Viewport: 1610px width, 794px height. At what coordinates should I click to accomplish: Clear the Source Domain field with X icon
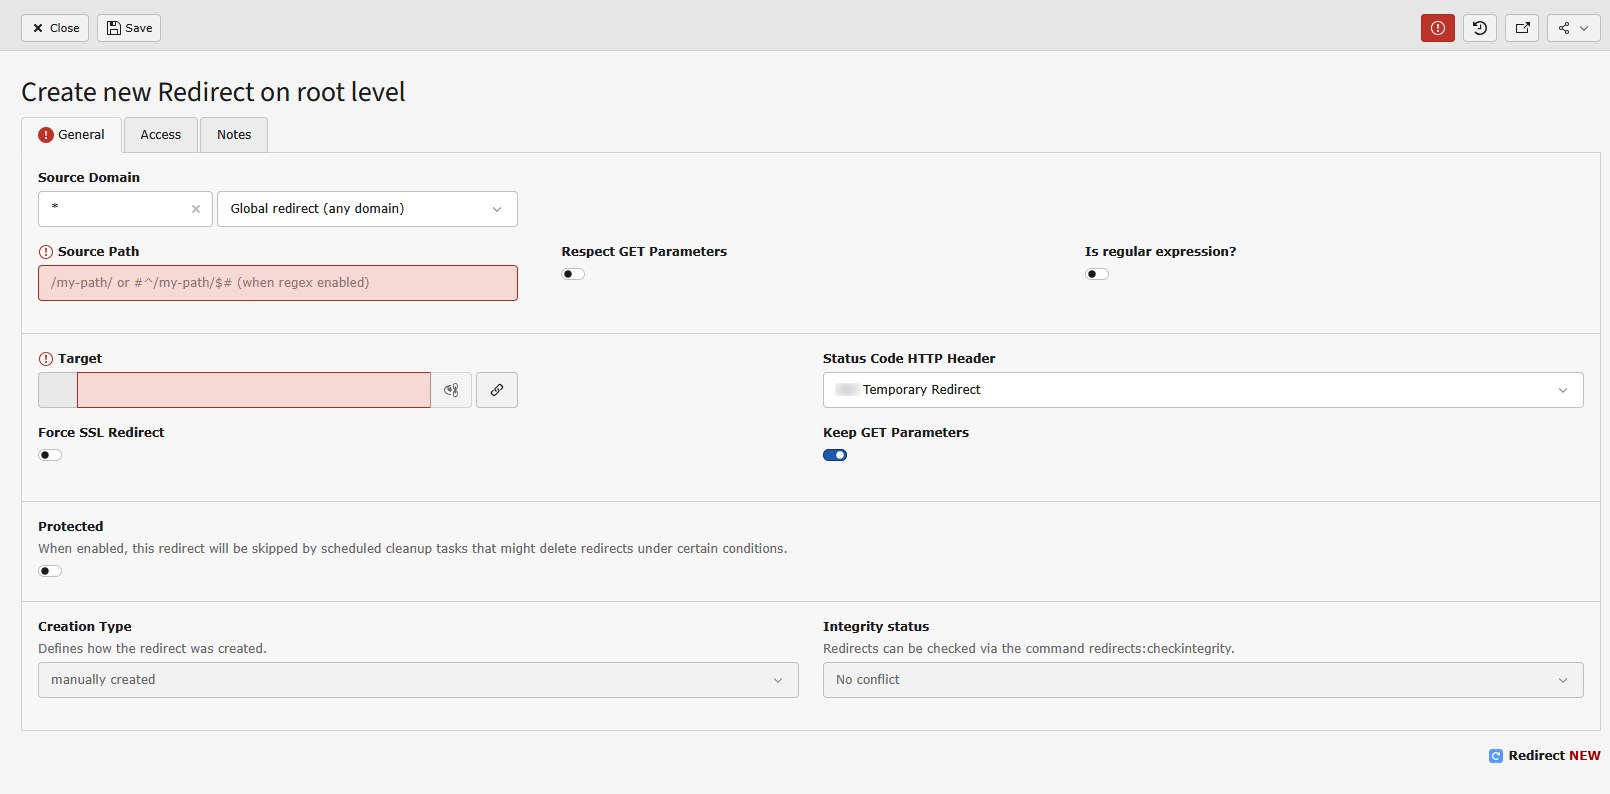[x=196, y=209]
